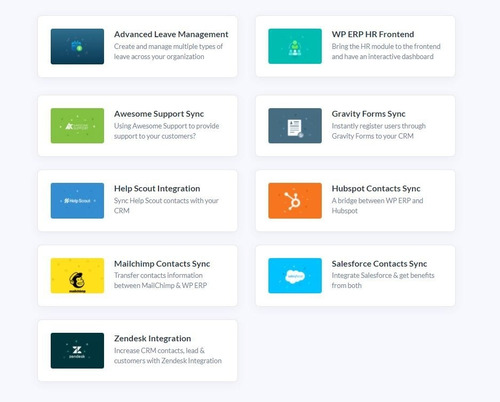Open the Awesome Support Sync title
The height and width of the screenshot is (402, 500).
(159, 114)
